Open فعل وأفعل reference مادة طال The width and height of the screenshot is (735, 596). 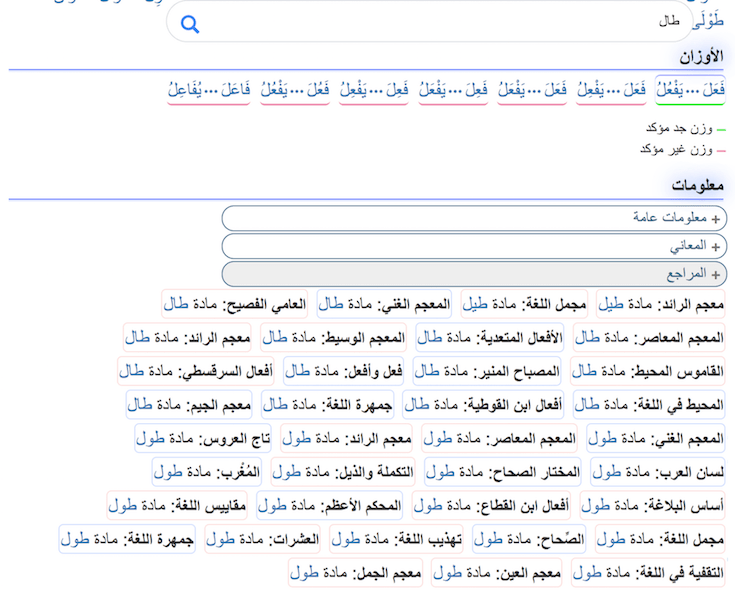[343, 371]
